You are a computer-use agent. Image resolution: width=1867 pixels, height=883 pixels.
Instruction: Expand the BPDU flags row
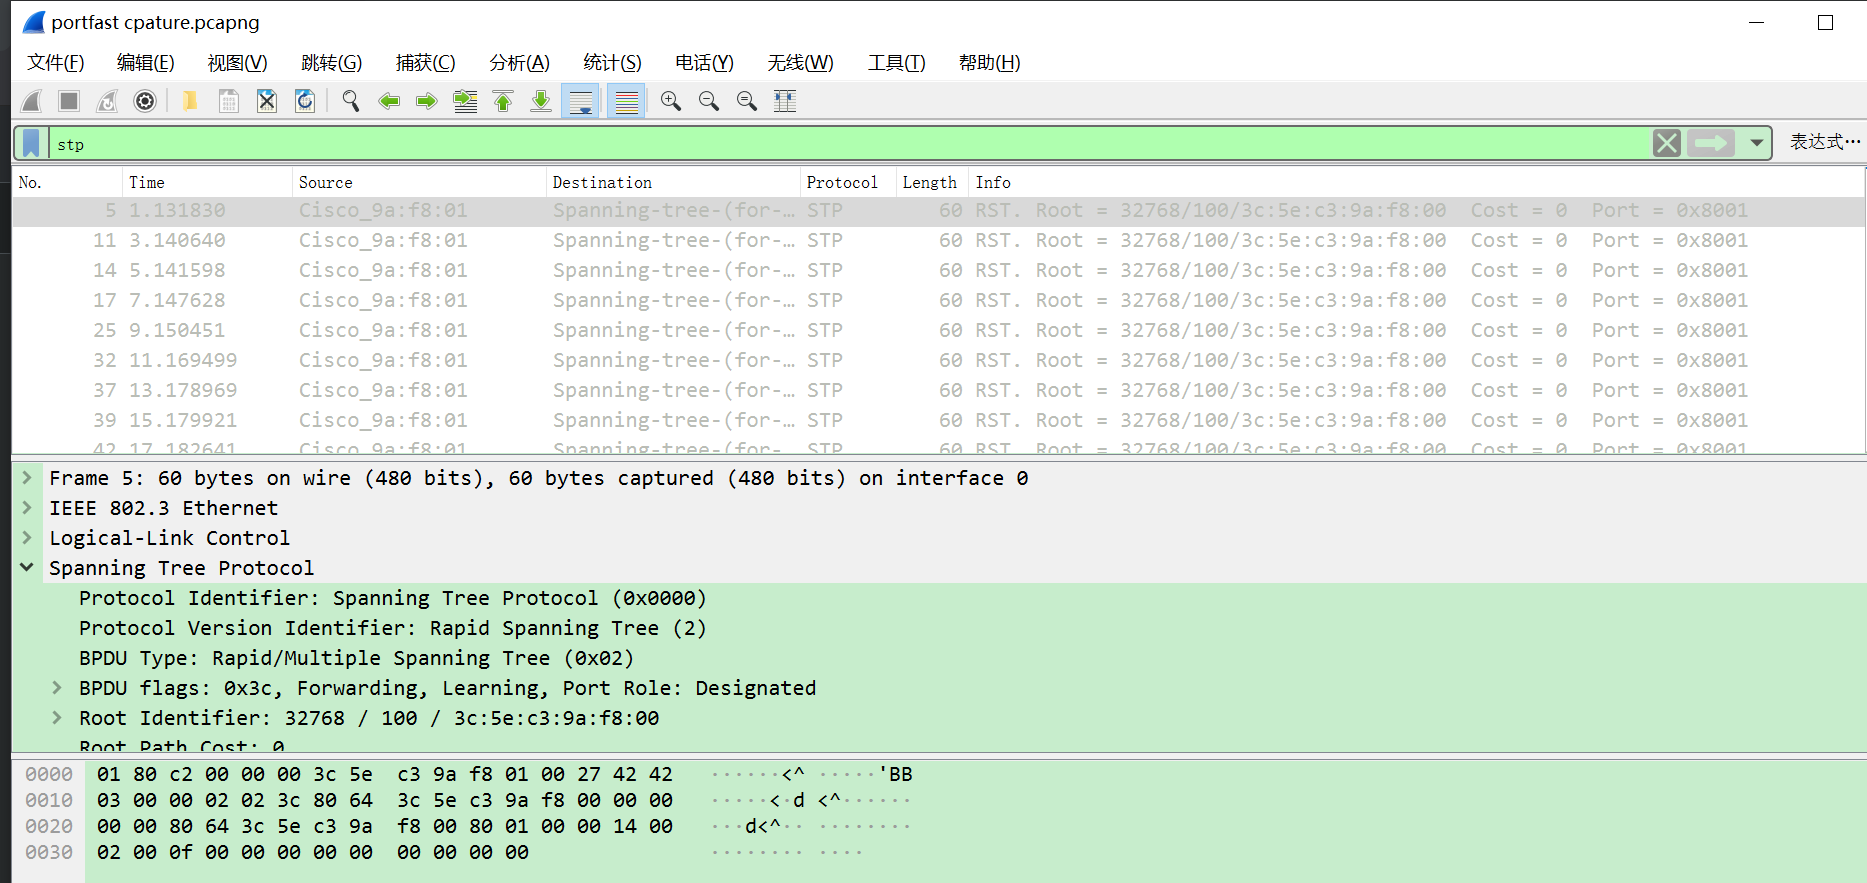coord(57,688)
